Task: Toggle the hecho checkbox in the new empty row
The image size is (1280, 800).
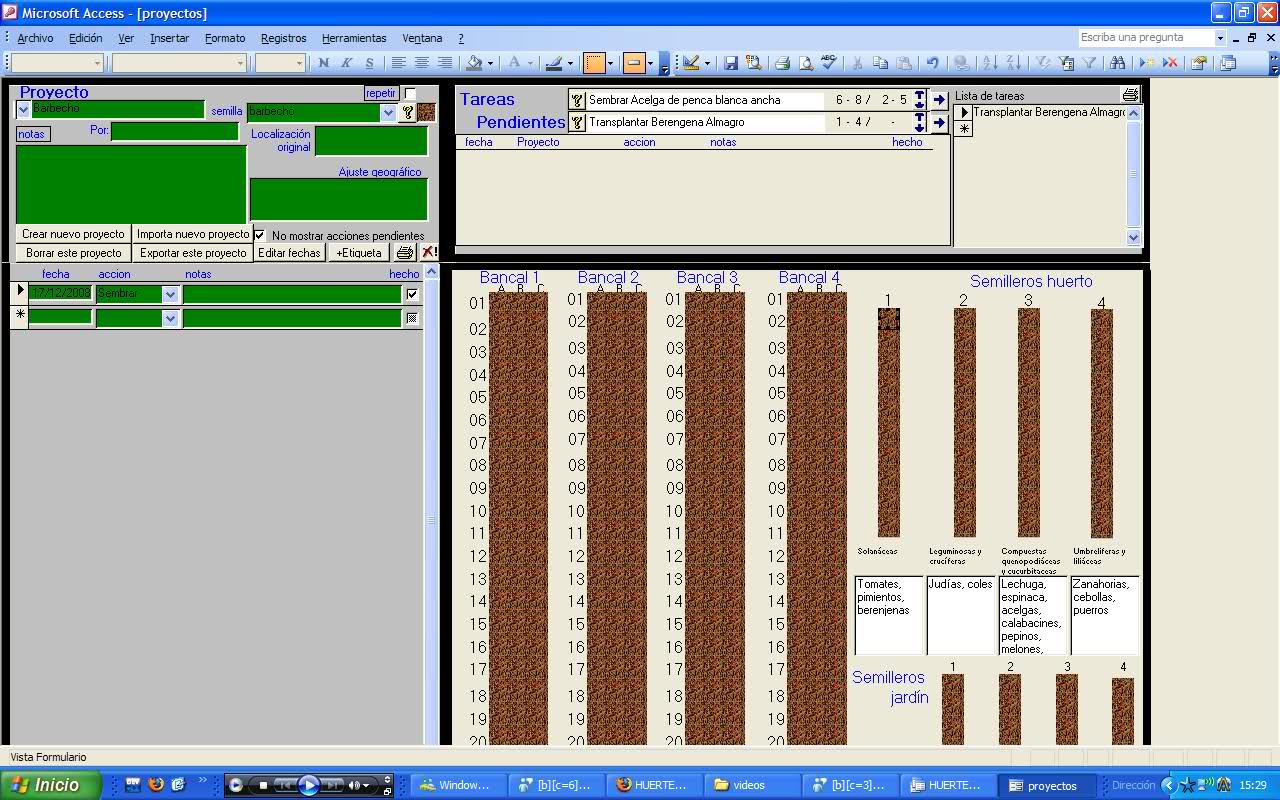Action: (412, 318)
